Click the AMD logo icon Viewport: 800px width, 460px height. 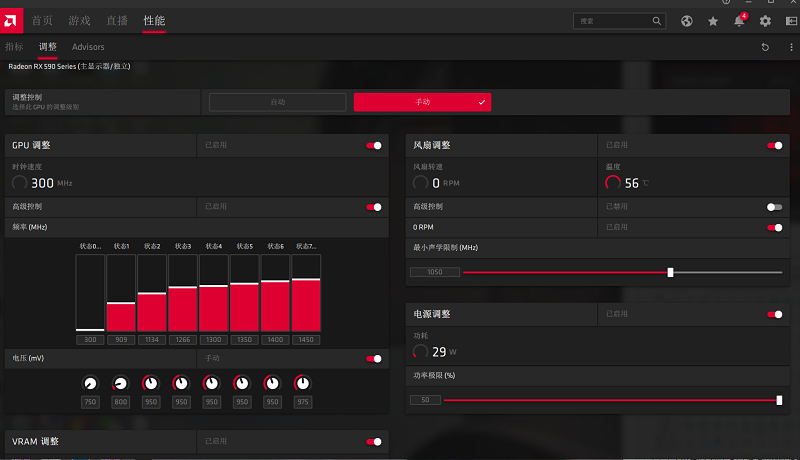click(11, 20)
